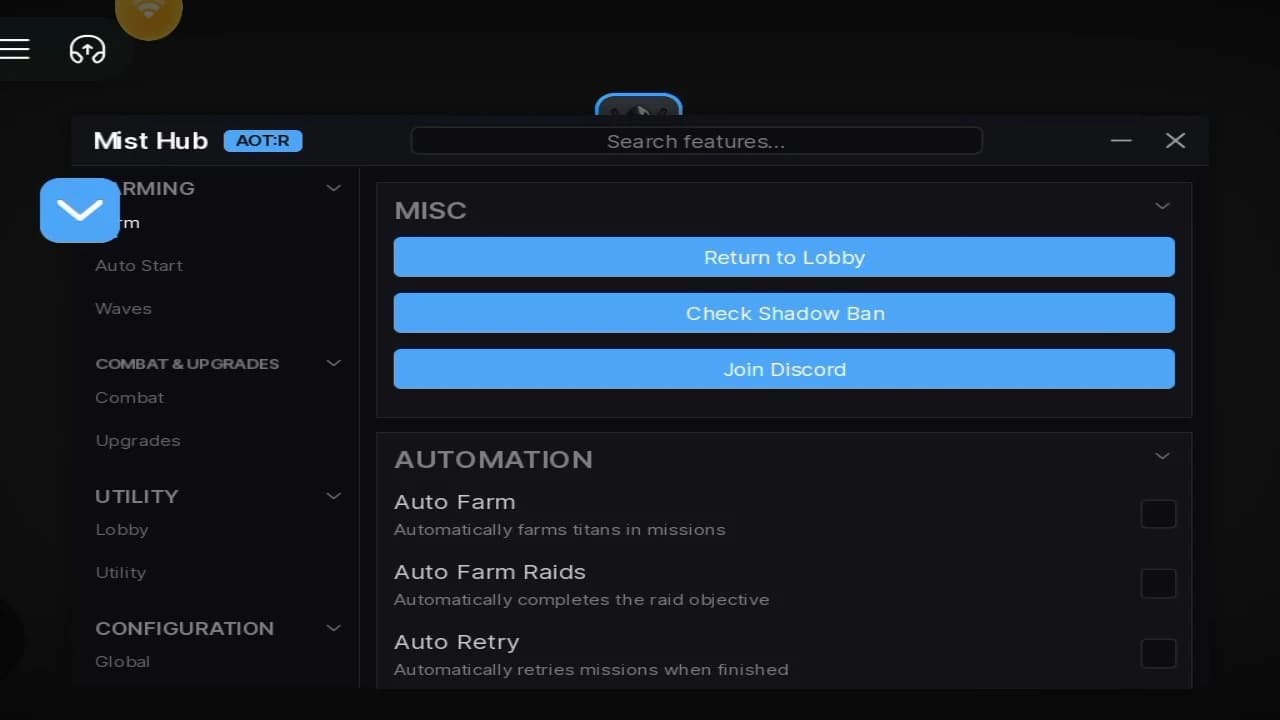Click the "Auto Retry" option label
Image resolution: width=1280 pixels, height=720 pixels.
tap(457, 642)
